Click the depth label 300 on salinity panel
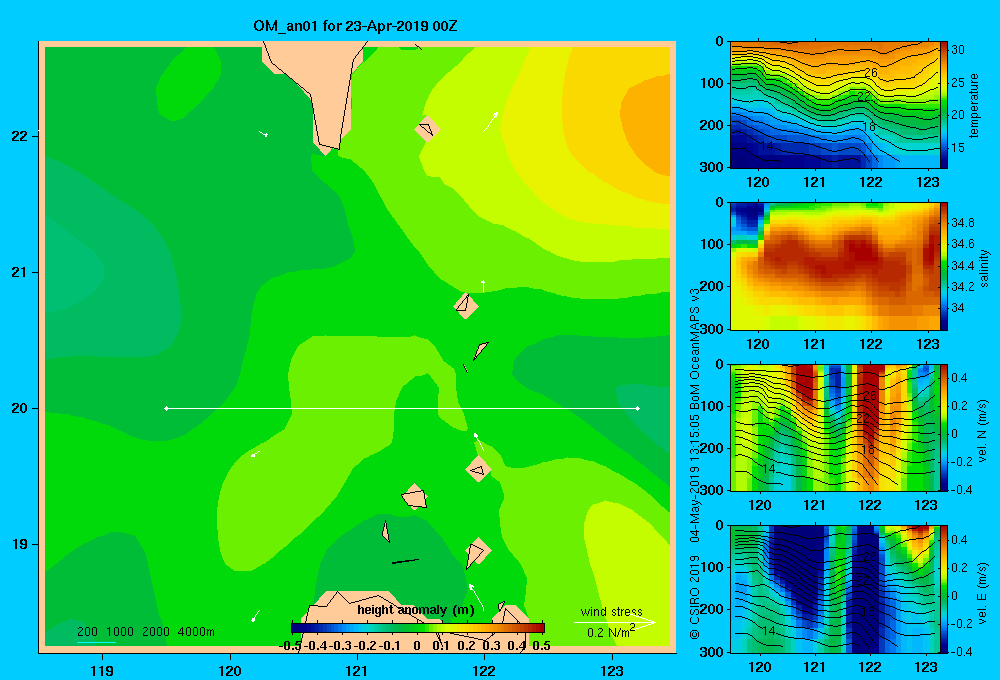 (x=712, y=329)
